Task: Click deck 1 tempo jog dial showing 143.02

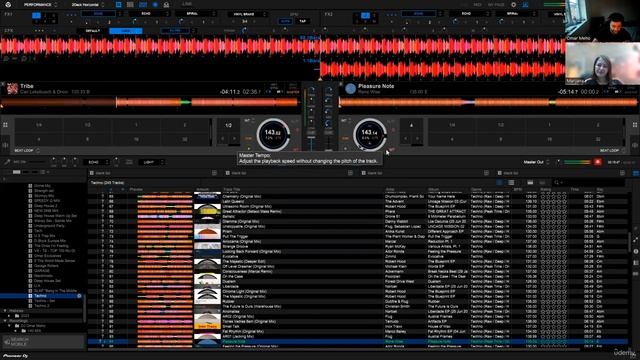Action: (x=273, y=134)
